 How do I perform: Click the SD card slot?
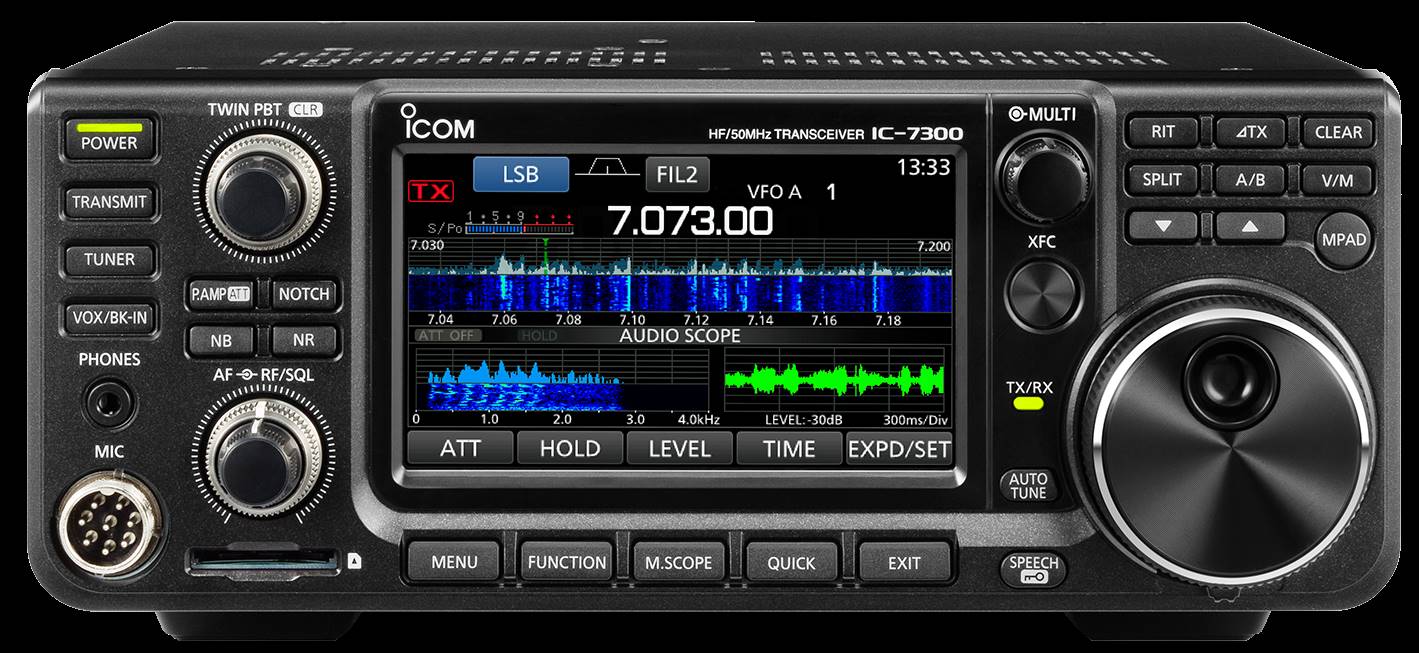(x=265, y=561)
